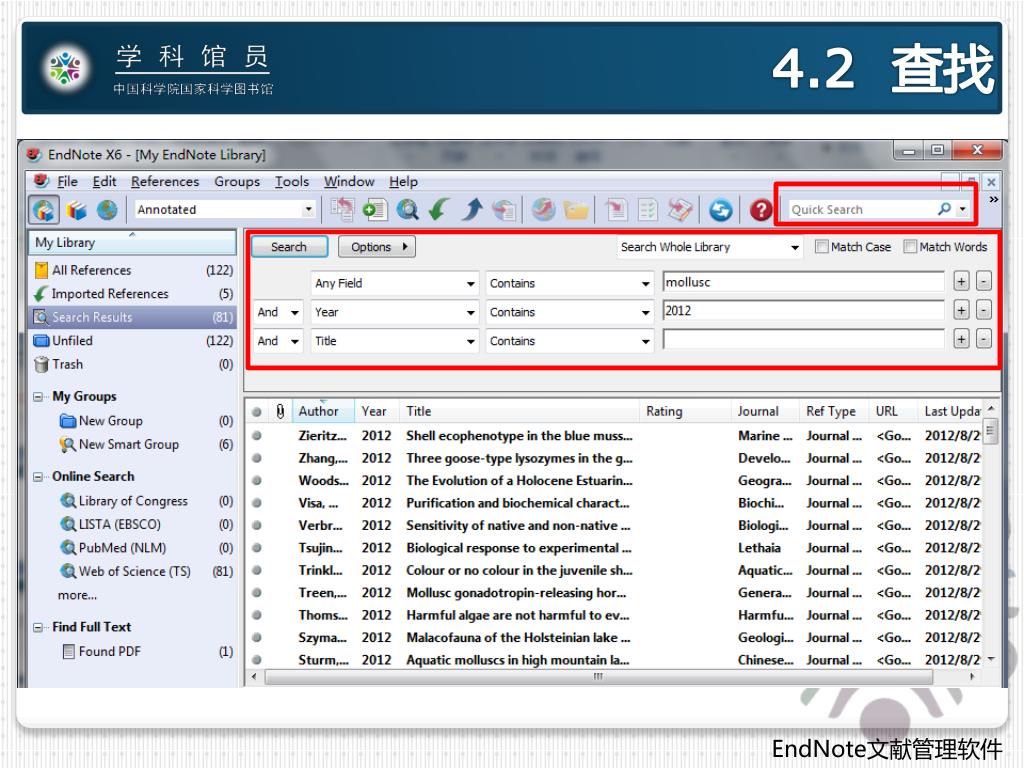This screenshot has height=768, width=1024.
Task: Open the References menu
Action: (x=165, y=182)
